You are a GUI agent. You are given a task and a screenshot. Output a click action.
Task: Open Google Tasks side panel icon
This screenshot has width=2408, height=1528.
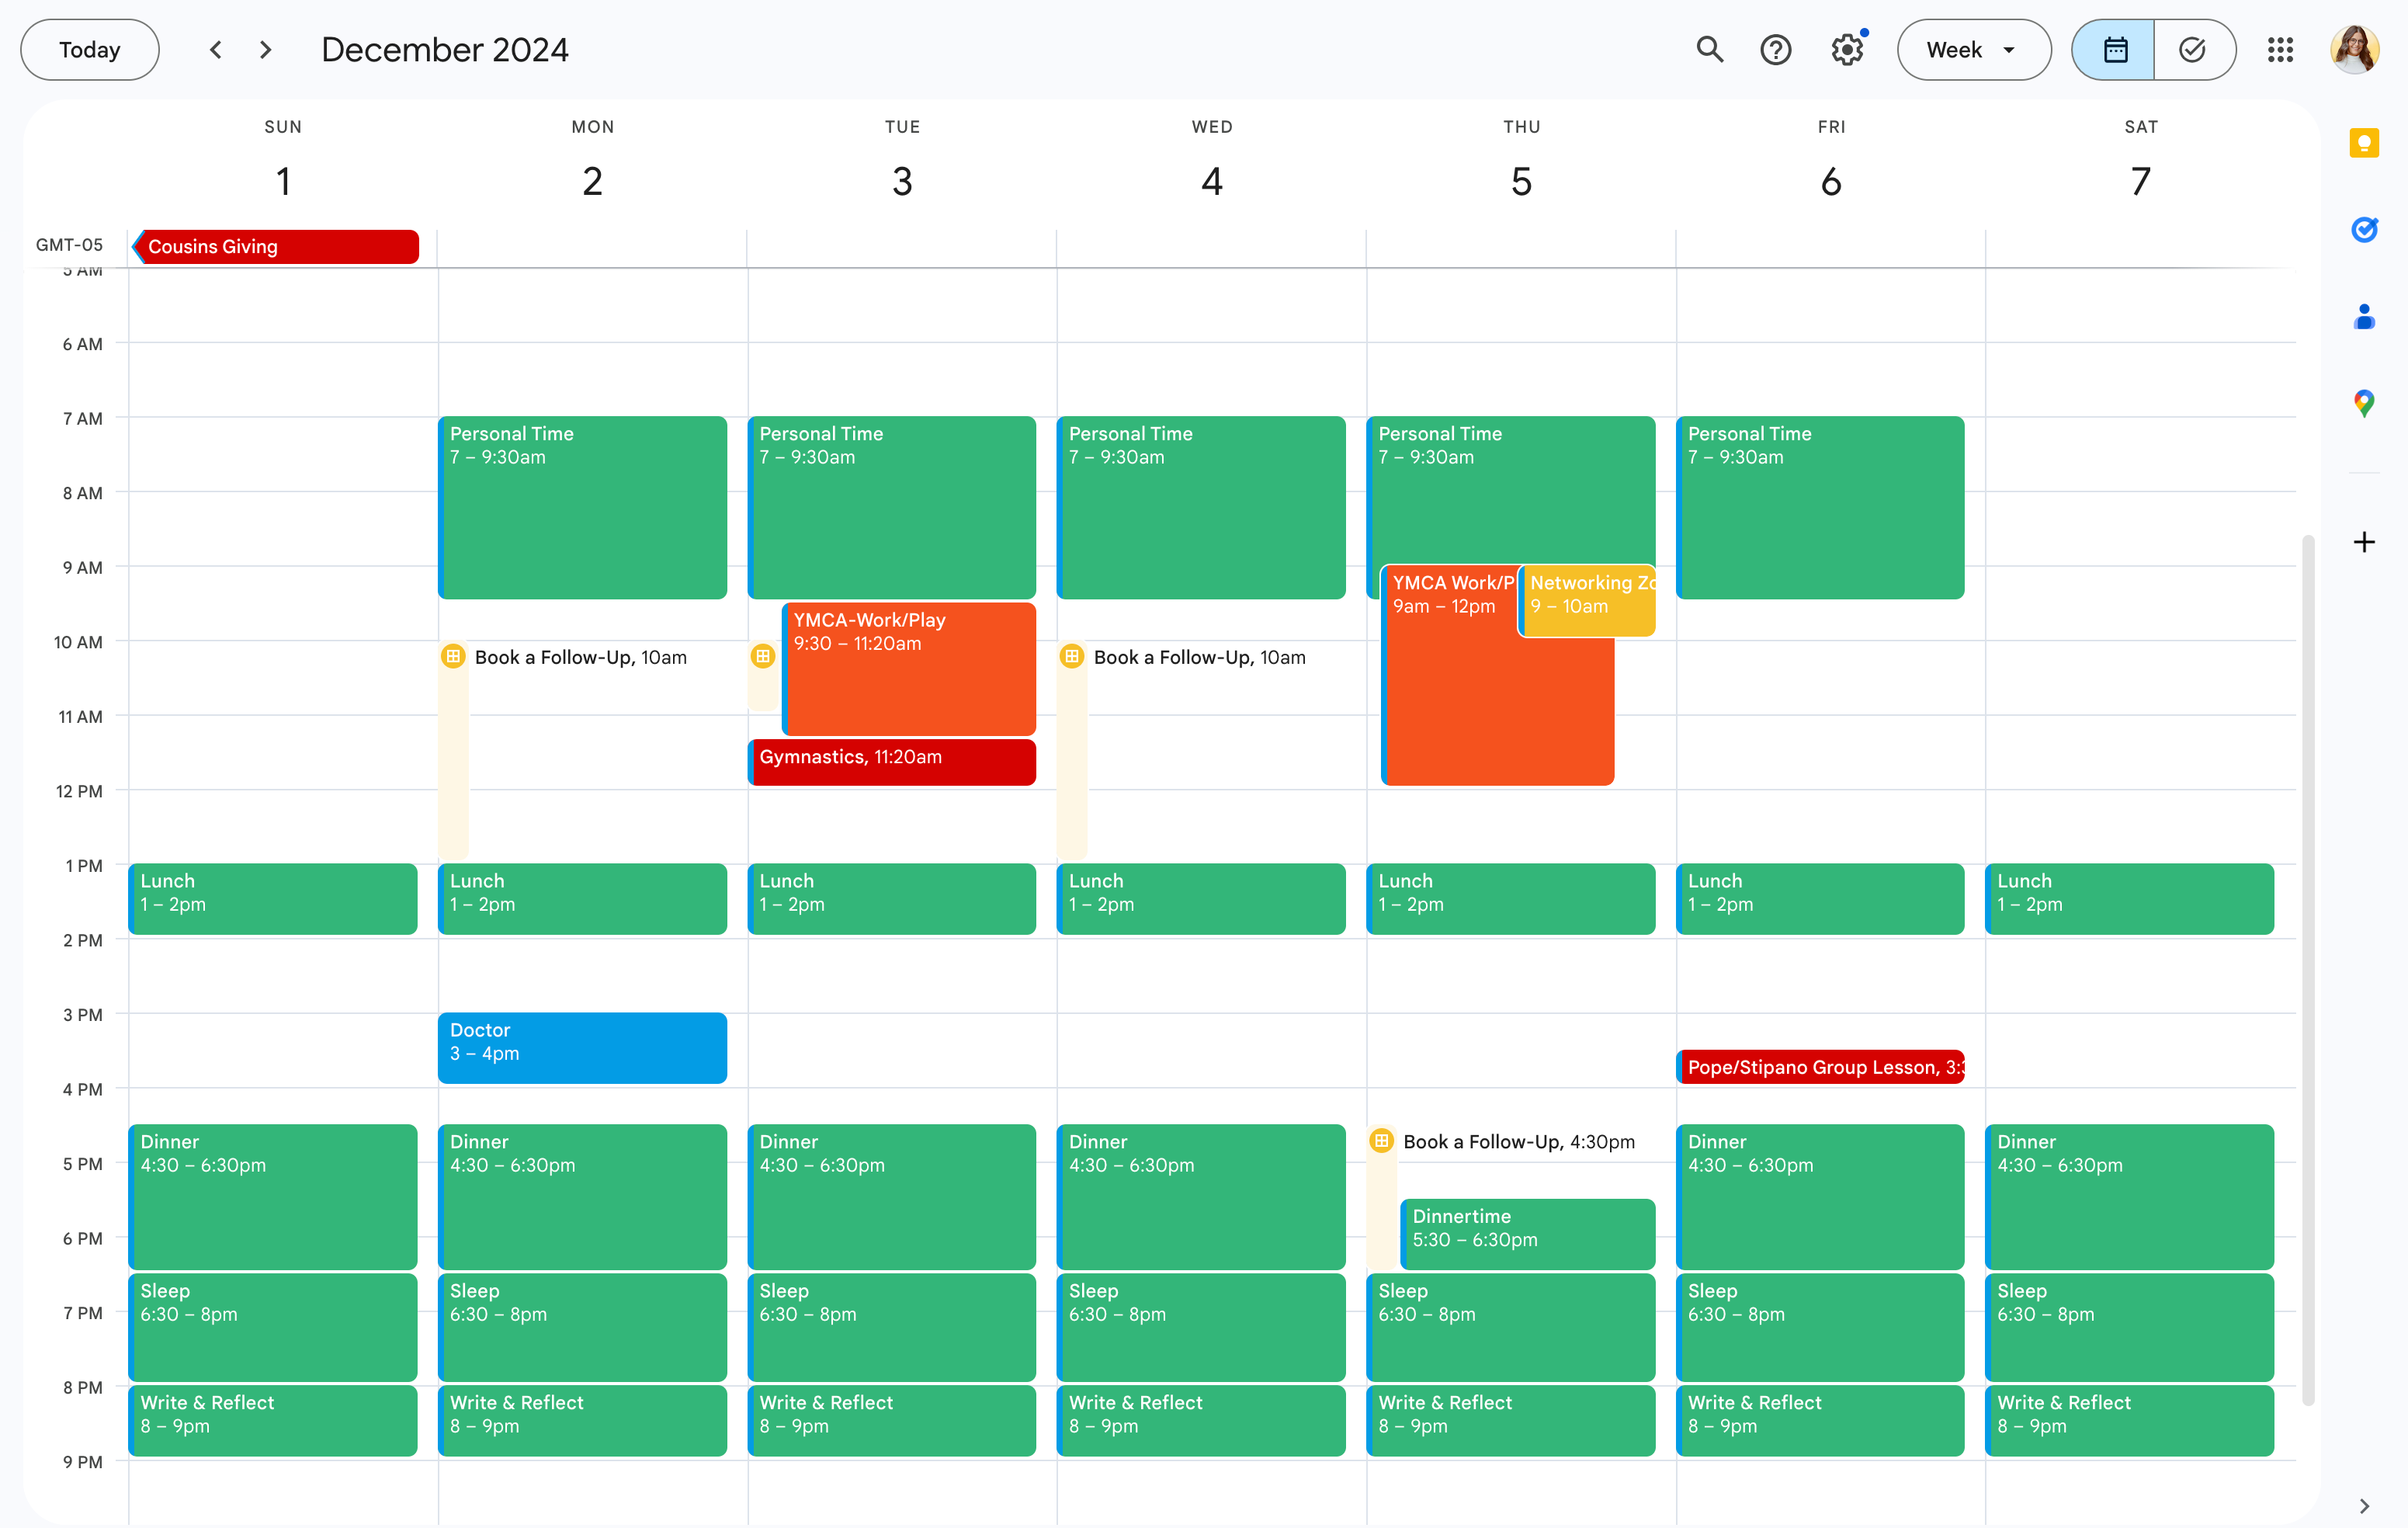[2363, 230]
